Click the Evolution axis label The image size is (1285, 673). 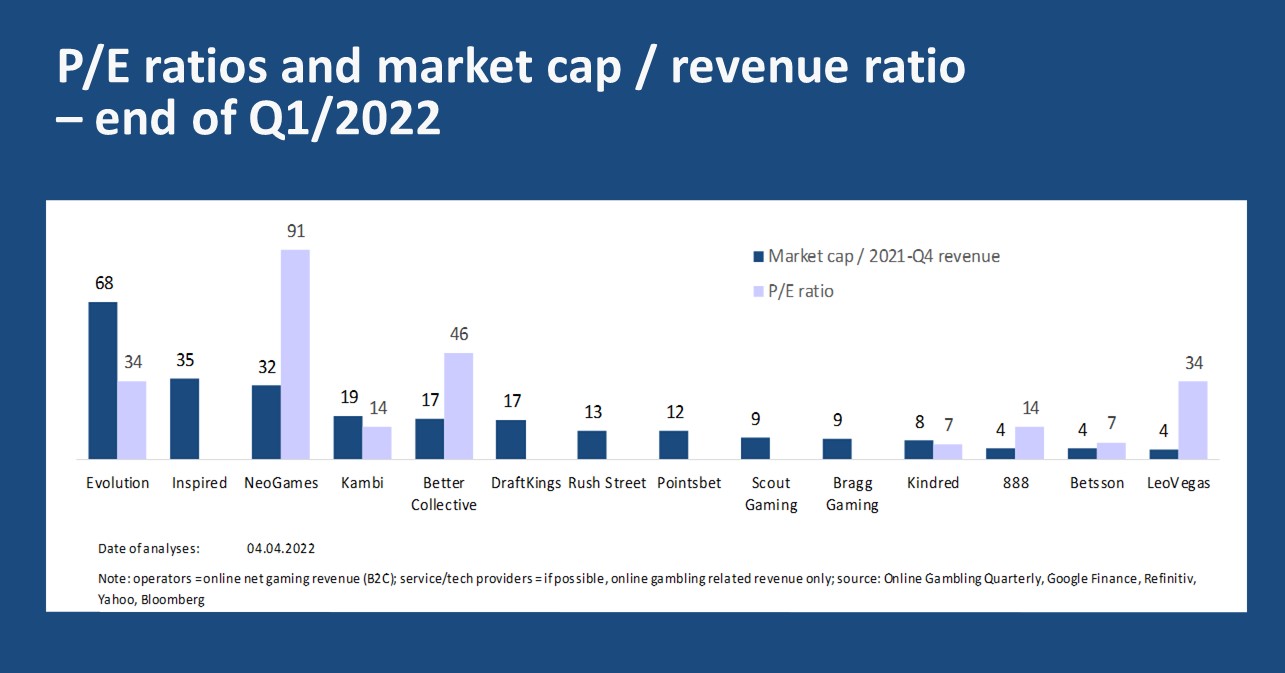click(117, 483)
